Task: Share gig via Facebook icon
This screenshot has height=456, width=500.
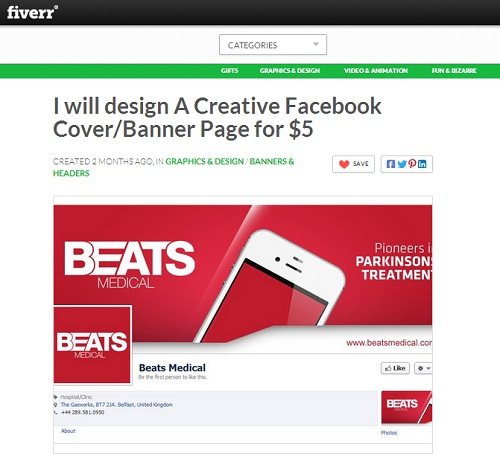Action: tap(391, 164)
